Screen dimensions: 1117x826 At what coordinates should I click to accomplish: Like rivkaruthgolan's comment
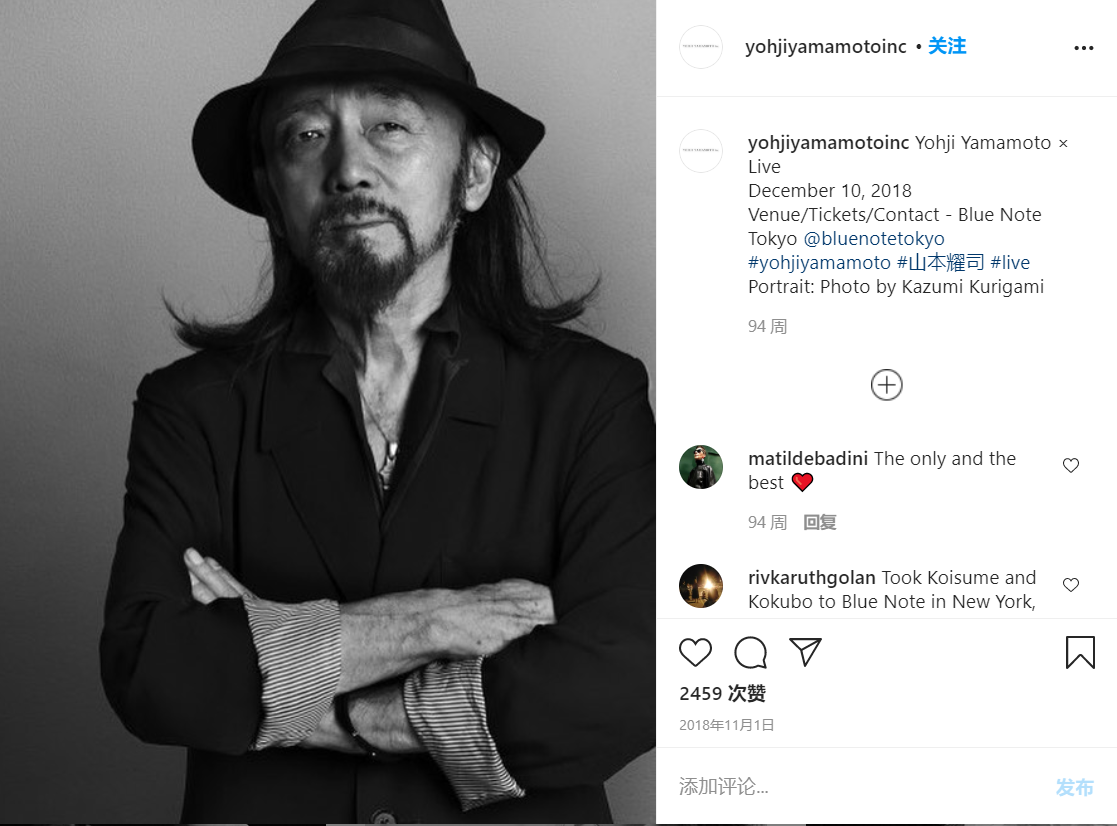click(1071, 585)
